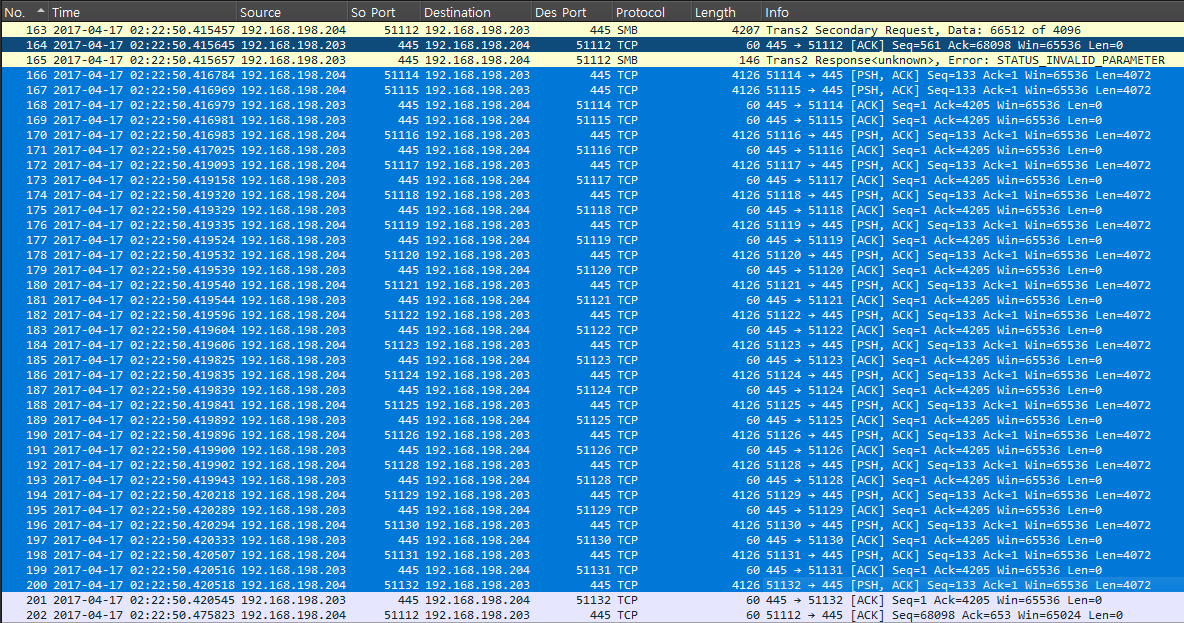Viewport: 1184px width, 623px height.
Task: Select packet 163 Trans2 Secondary Request row
Action: [590, 30]
